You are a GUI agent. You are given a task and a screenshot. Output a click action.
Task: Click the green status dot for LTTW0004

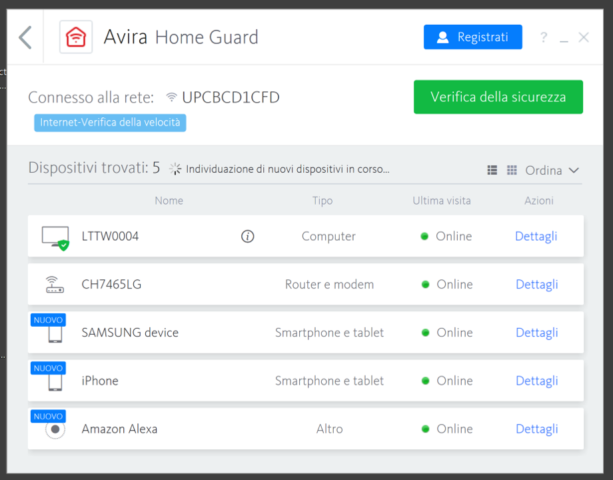(424, 236)
